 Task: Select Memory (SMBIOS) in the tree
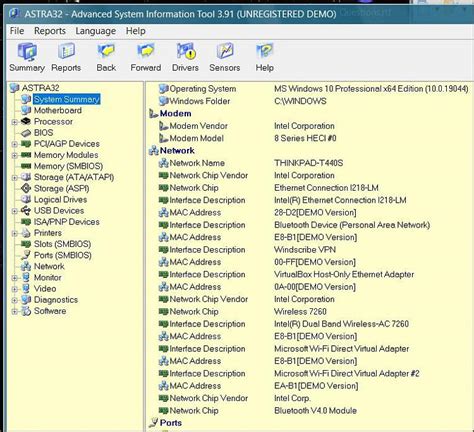pyautogui.click(x=68, y=166)
